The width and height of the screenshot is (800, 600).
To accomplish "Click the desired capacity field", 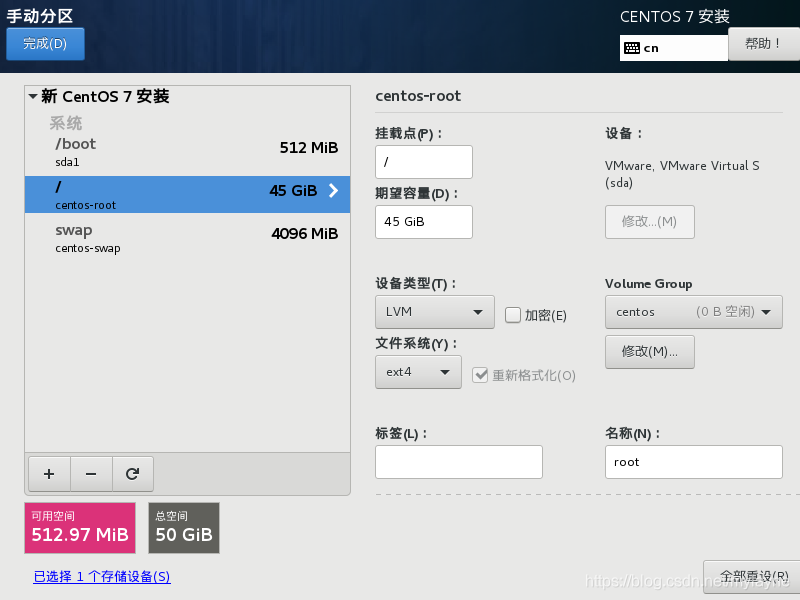I will (423, 222).
